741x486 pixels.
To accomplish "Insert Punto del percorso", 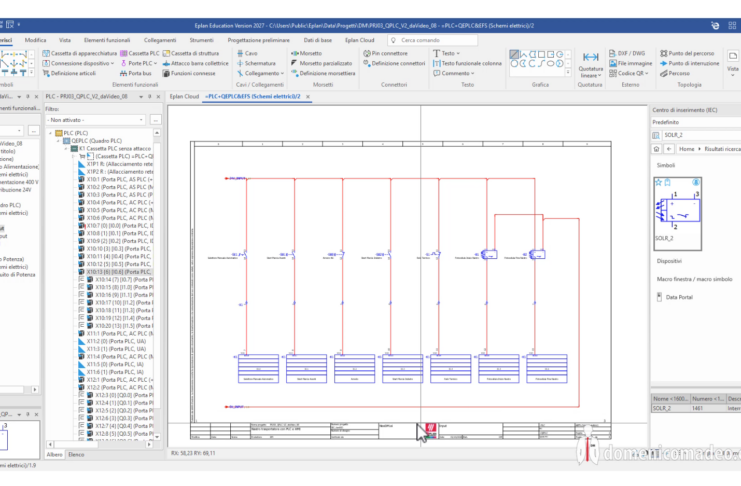I will pos(687,53).
